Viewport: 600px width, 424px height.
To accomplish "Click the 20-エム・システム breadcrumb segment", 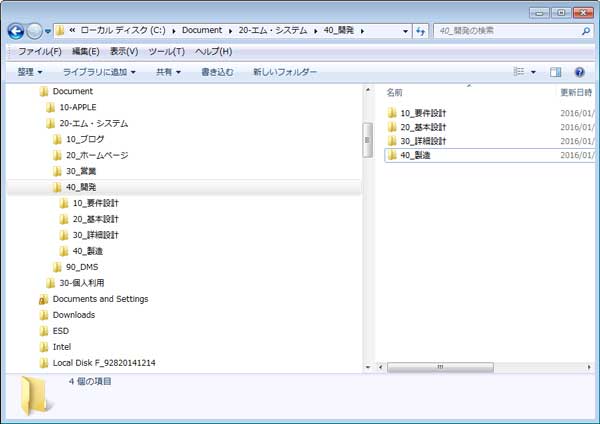I will 273,30.
